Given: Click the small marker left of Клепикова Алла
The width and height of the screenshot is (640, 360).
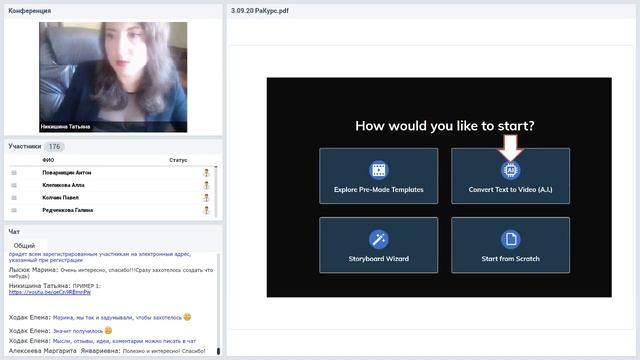Looking at the screenshot, I should tap(14, 185).
